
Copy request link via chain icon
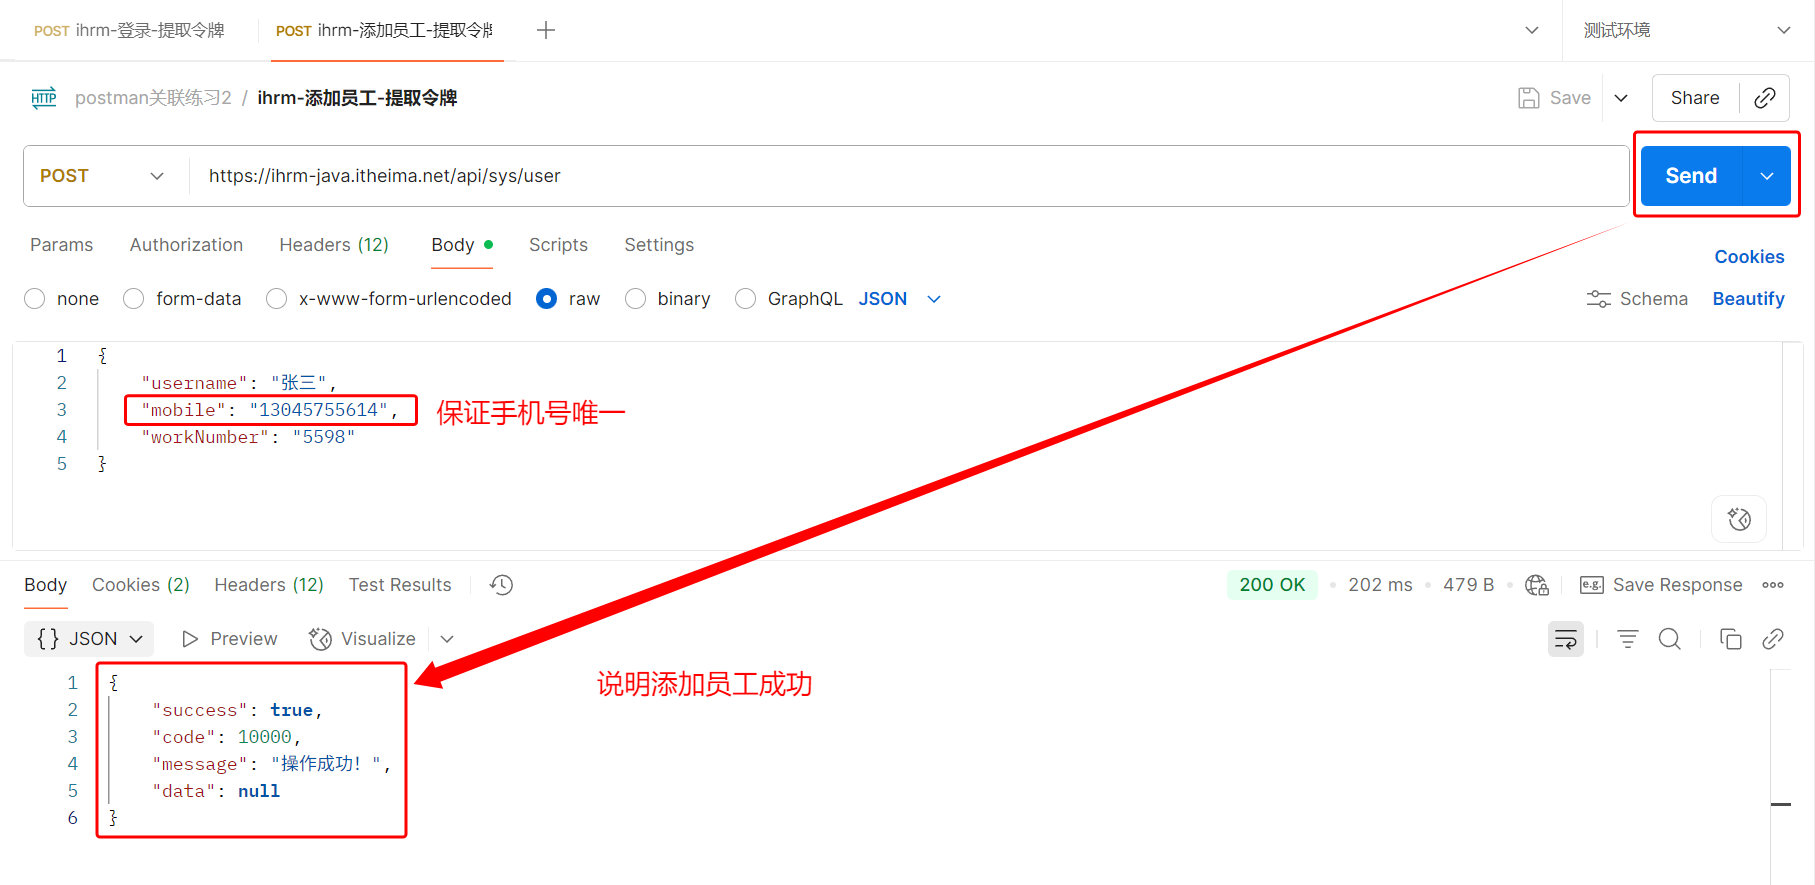[x=1765, y=98]
